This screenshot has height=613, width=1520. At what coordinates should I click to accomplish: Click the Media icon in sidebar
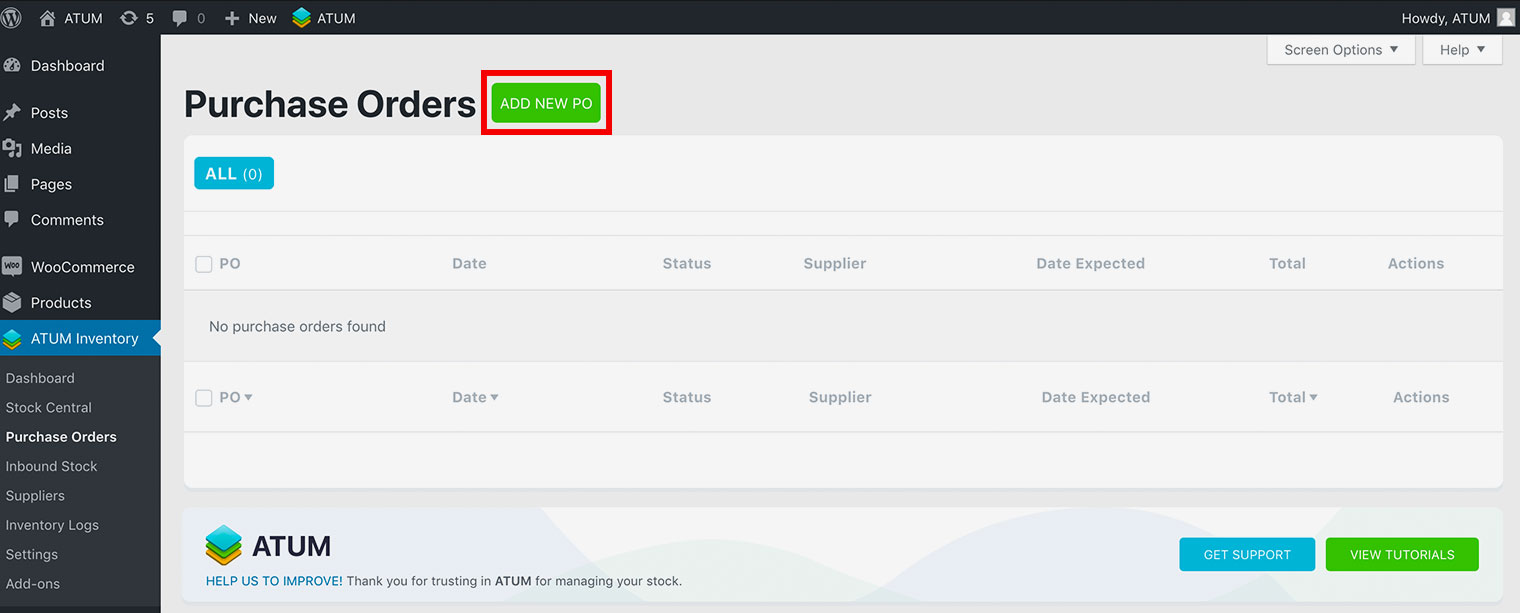click(12, 149)
